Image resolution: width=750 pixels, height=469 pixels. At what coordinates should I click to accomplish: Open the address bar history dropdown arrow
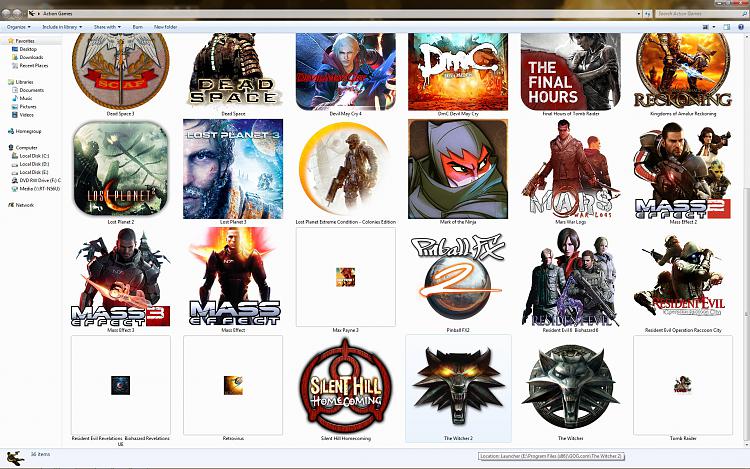(x=639, y=14)
